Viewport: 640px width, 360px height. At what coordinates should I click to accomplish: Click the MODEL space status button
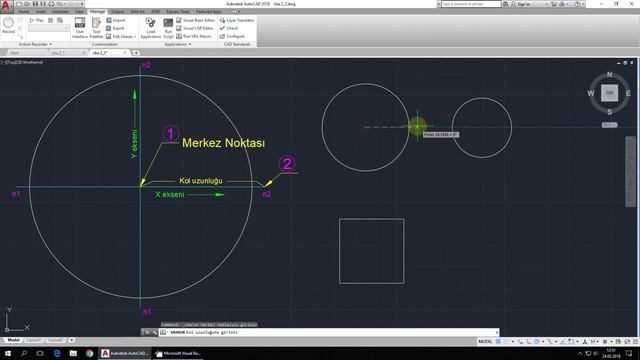tap(485, 341)
